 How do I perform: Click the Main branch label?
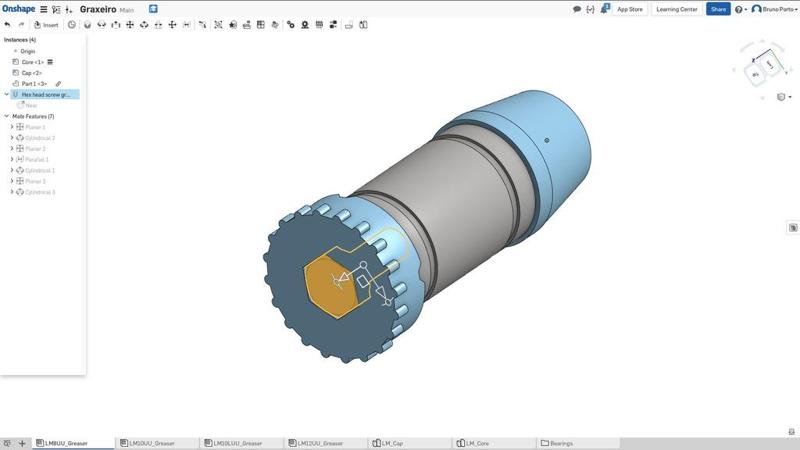(x=127, y=10)
